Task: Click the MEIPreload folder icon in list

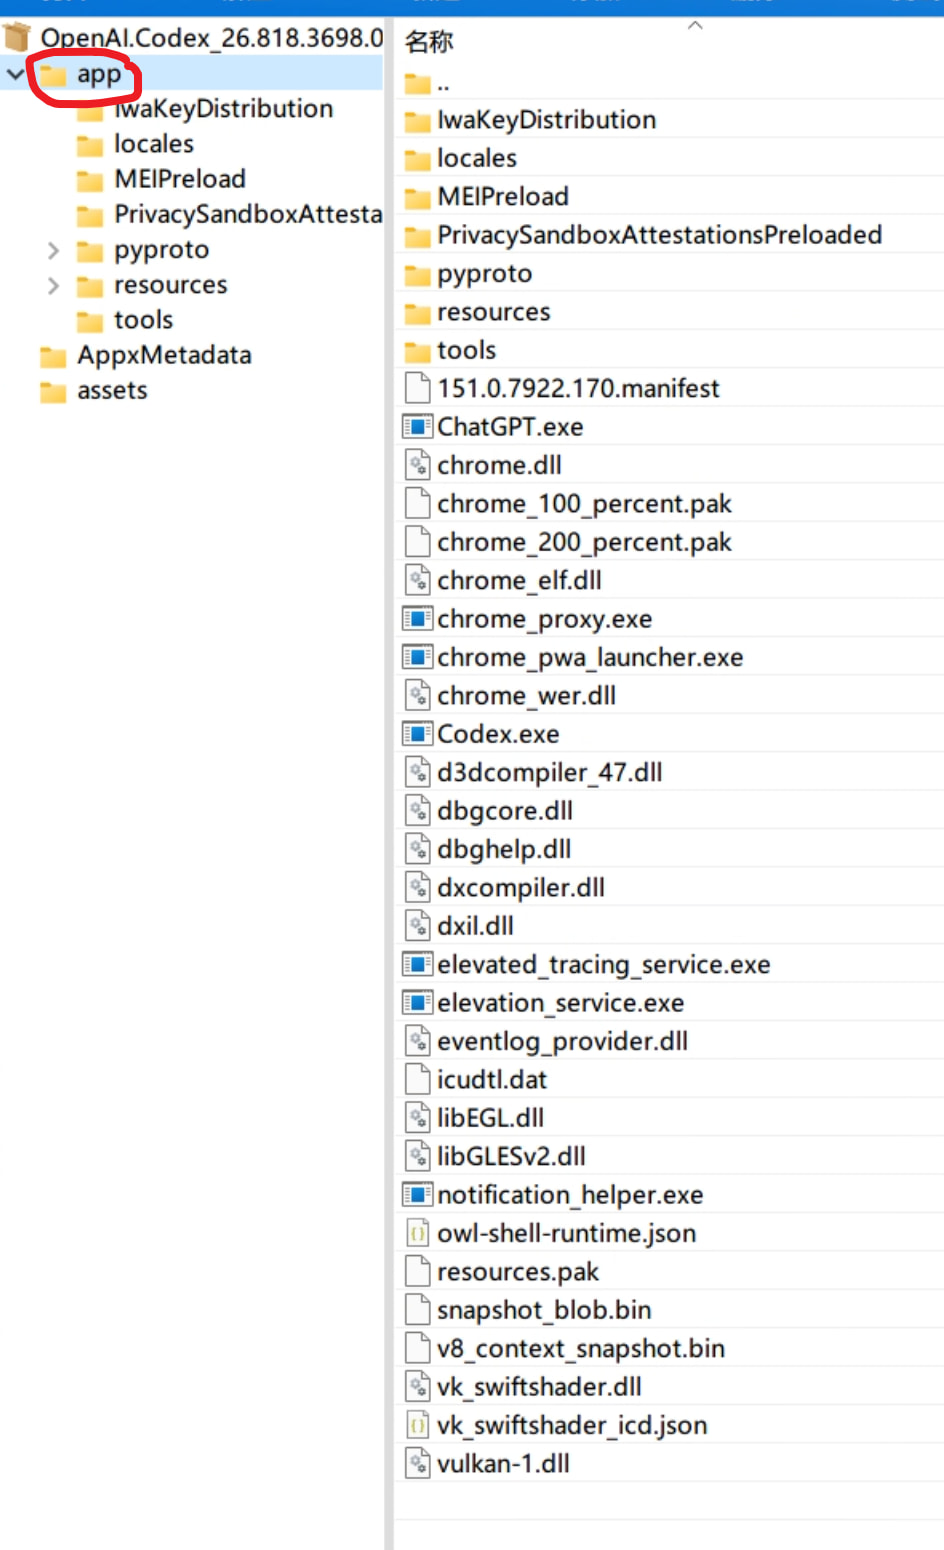Action: [418, 198]
